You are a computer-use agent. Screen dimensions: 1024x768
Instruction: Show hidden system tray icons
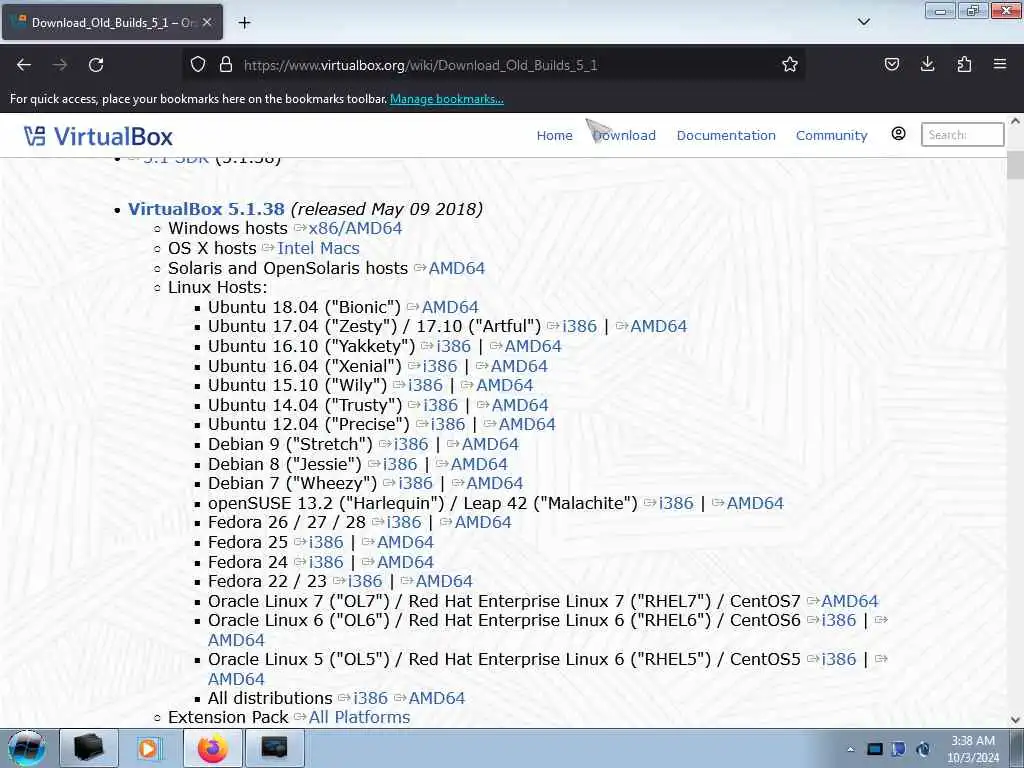850,749
